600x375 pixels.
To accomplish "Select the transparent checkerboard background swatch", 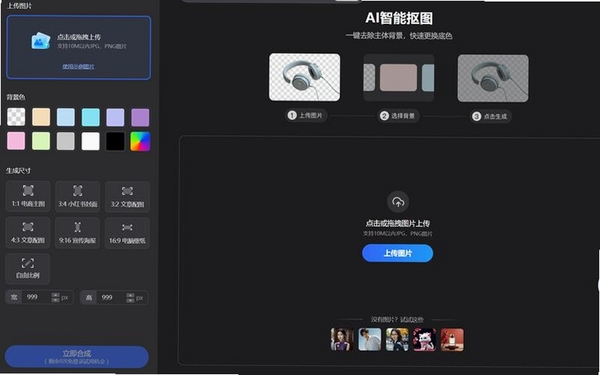I will pos(16,117).
